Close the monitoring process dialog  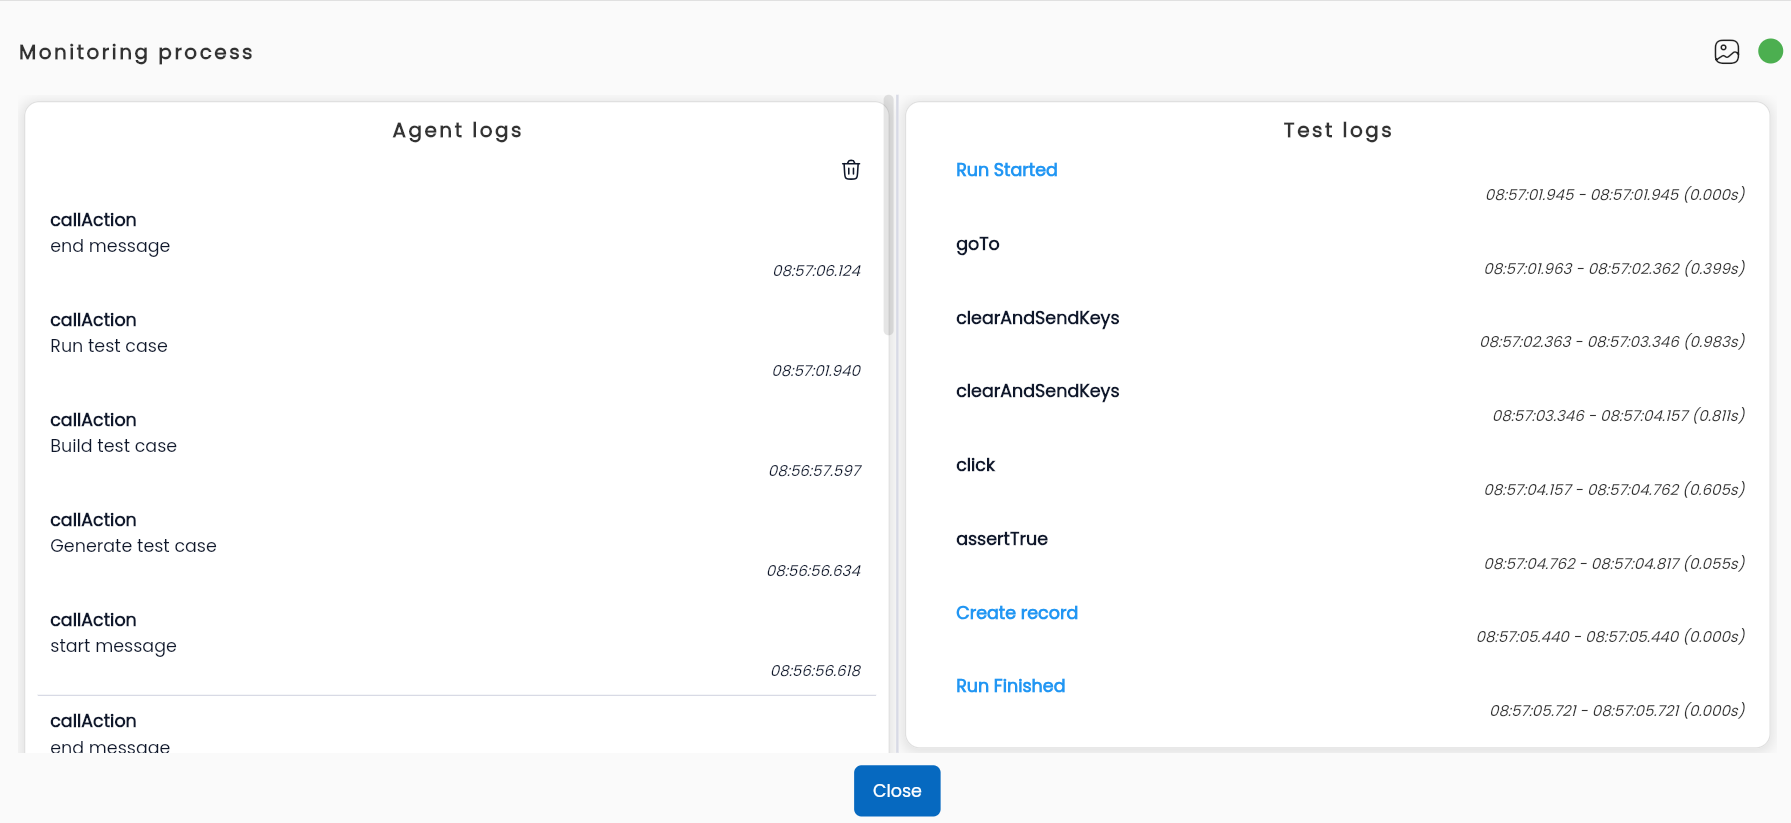(x=897, y=791)
